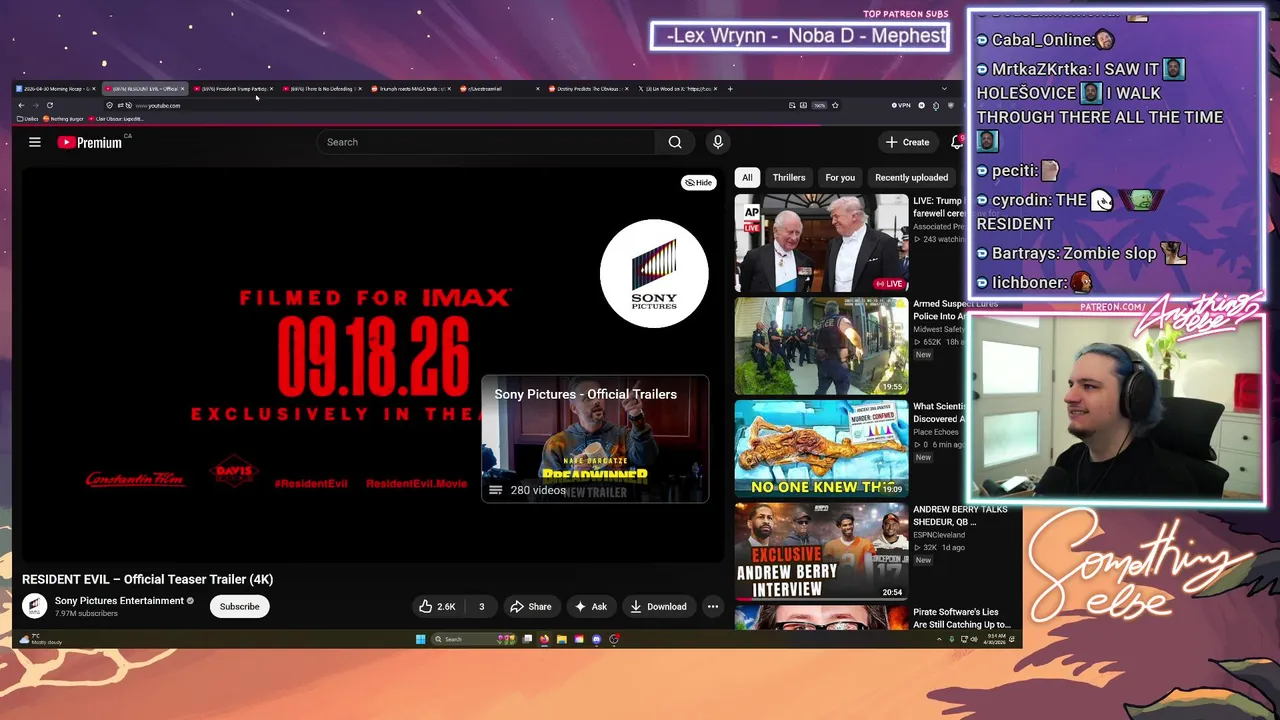Click the browser back arrow

pyautogui.click(x=21, y=105)
